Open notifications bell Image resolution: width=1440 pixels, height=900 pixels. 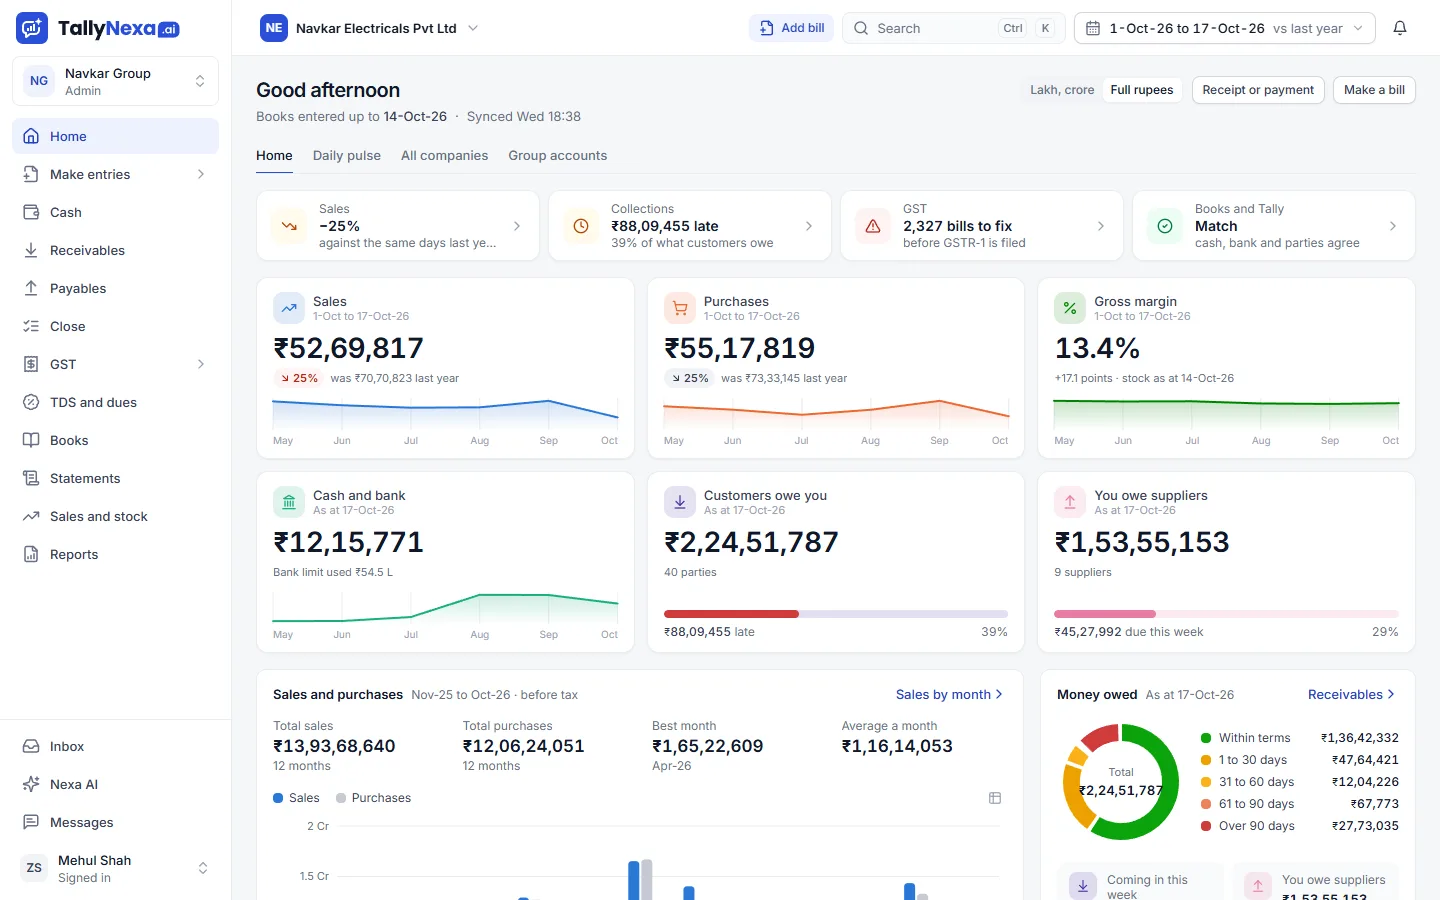click(1400, 28)
